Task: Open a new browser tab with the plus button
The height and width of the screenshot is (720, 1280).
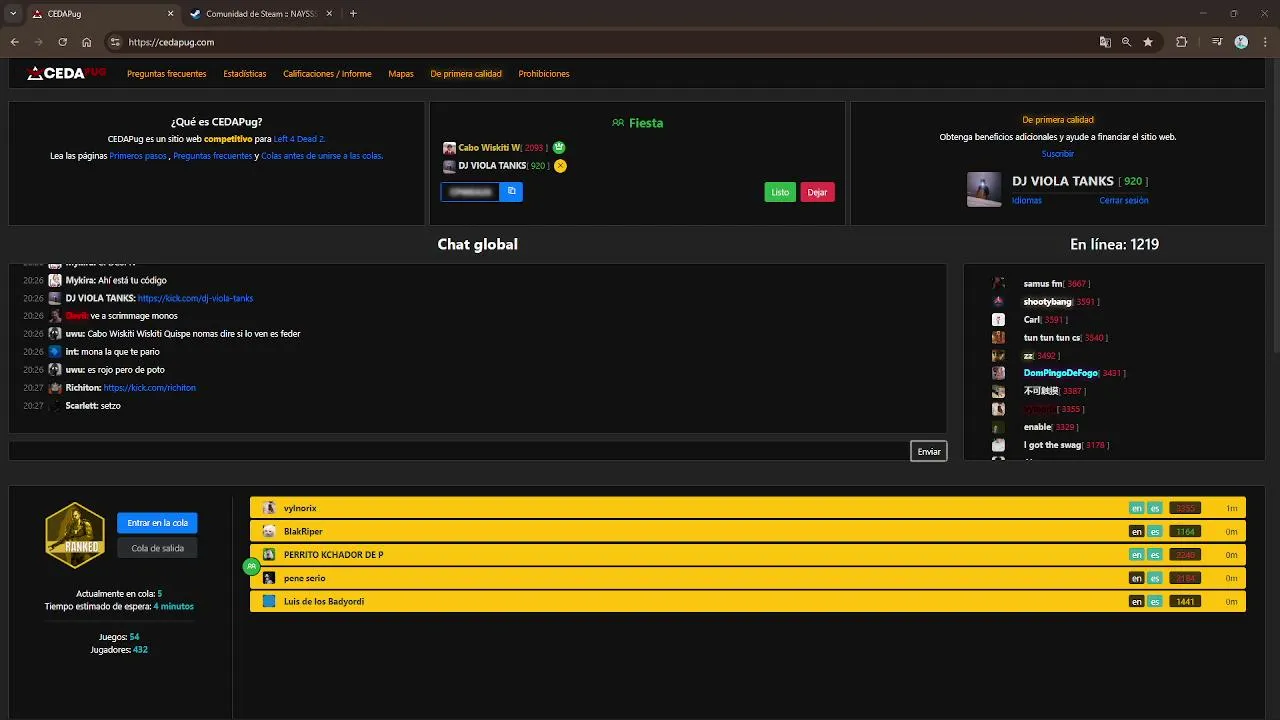Action: pyautogui.click(x=353, y=14)
